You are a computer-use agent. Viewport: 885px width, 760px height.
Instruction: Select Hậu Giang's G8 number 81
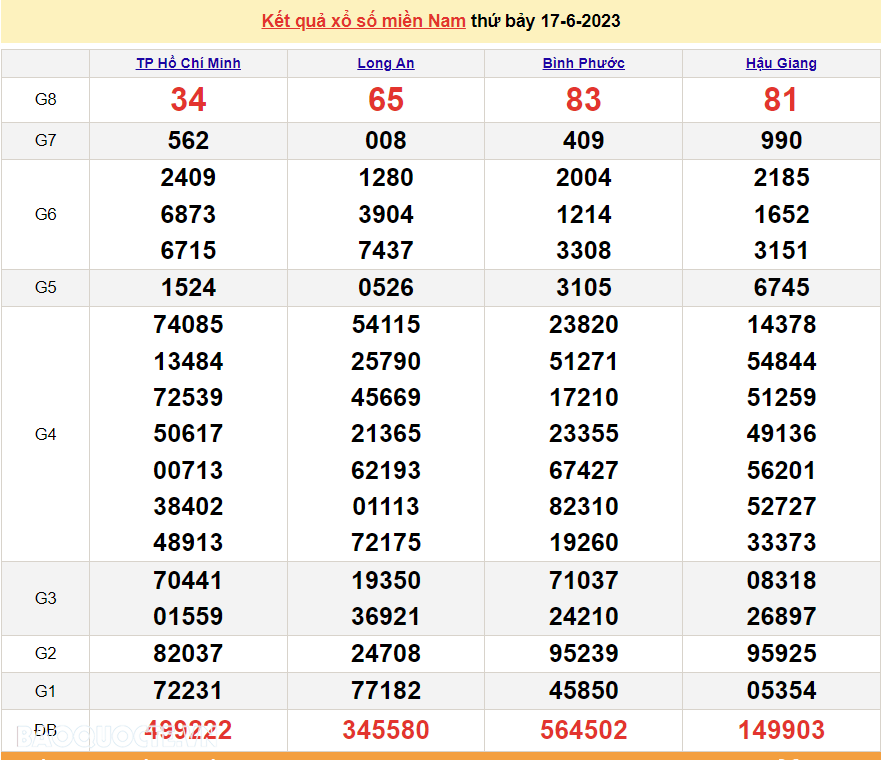click(781, 100)
